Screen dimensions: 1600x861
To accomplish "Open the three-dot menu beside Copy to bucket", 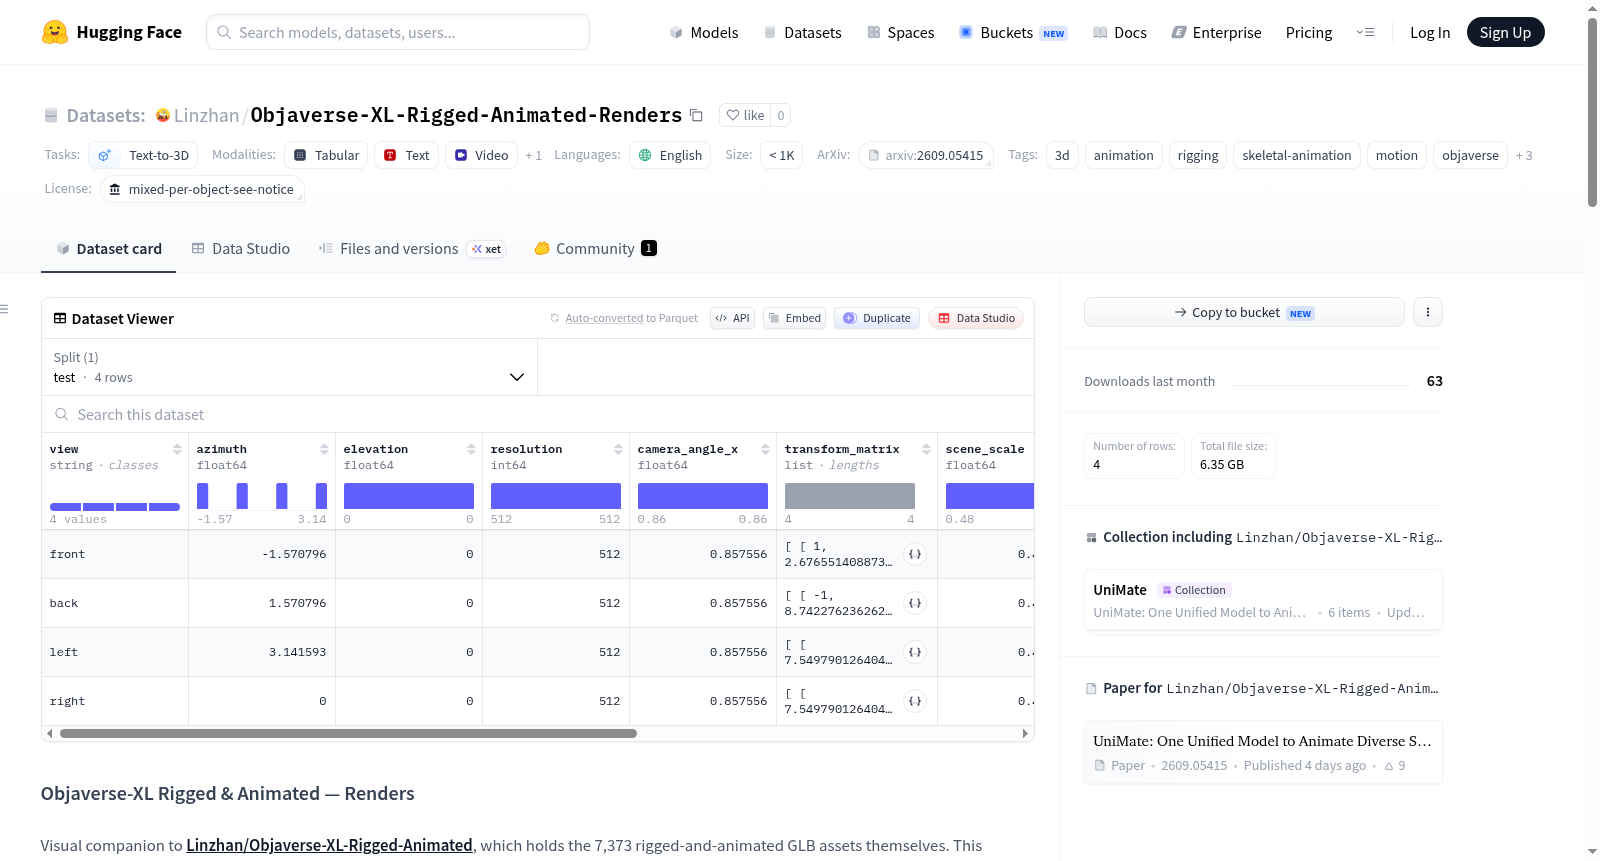I will coord(1427,312).
